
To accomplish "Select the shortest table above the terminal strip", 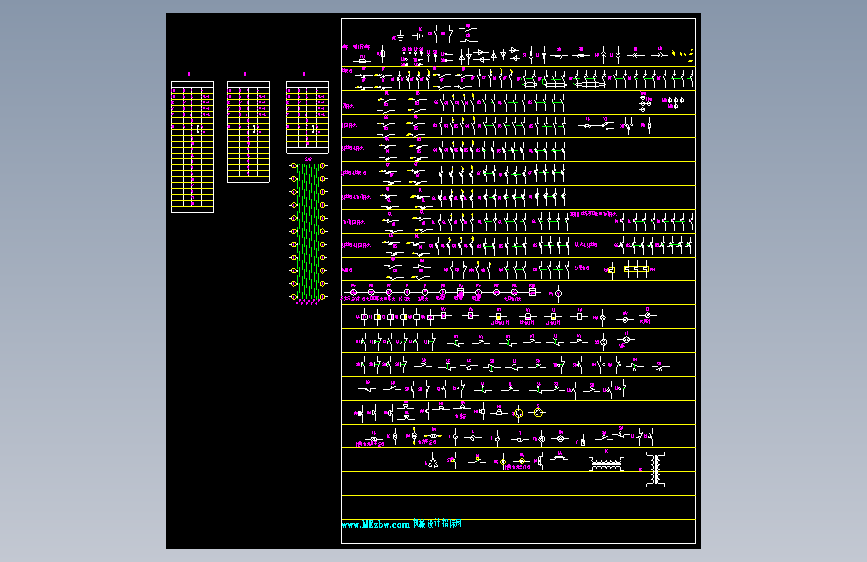I will (307, 117).
